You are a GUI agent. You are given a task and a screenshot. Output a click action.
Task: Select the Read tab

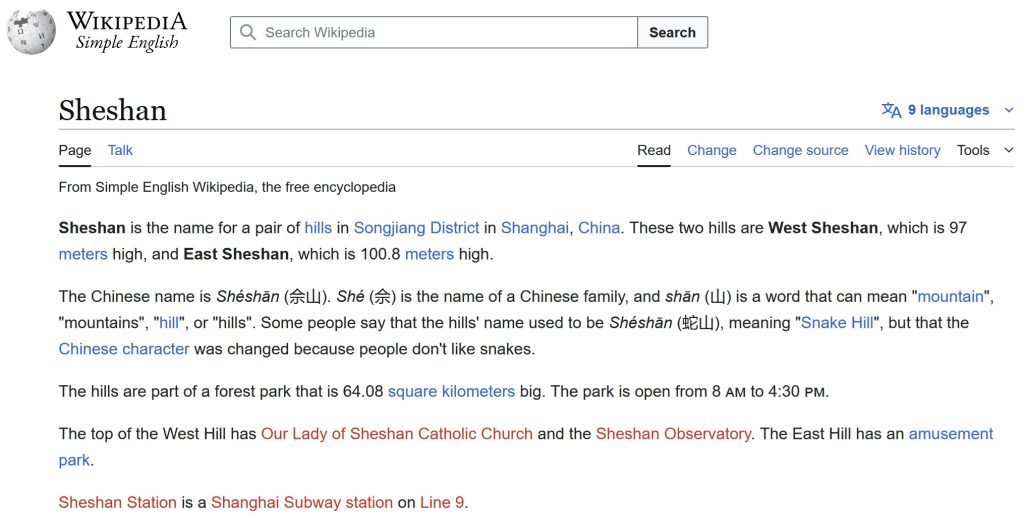click(654, 150)
